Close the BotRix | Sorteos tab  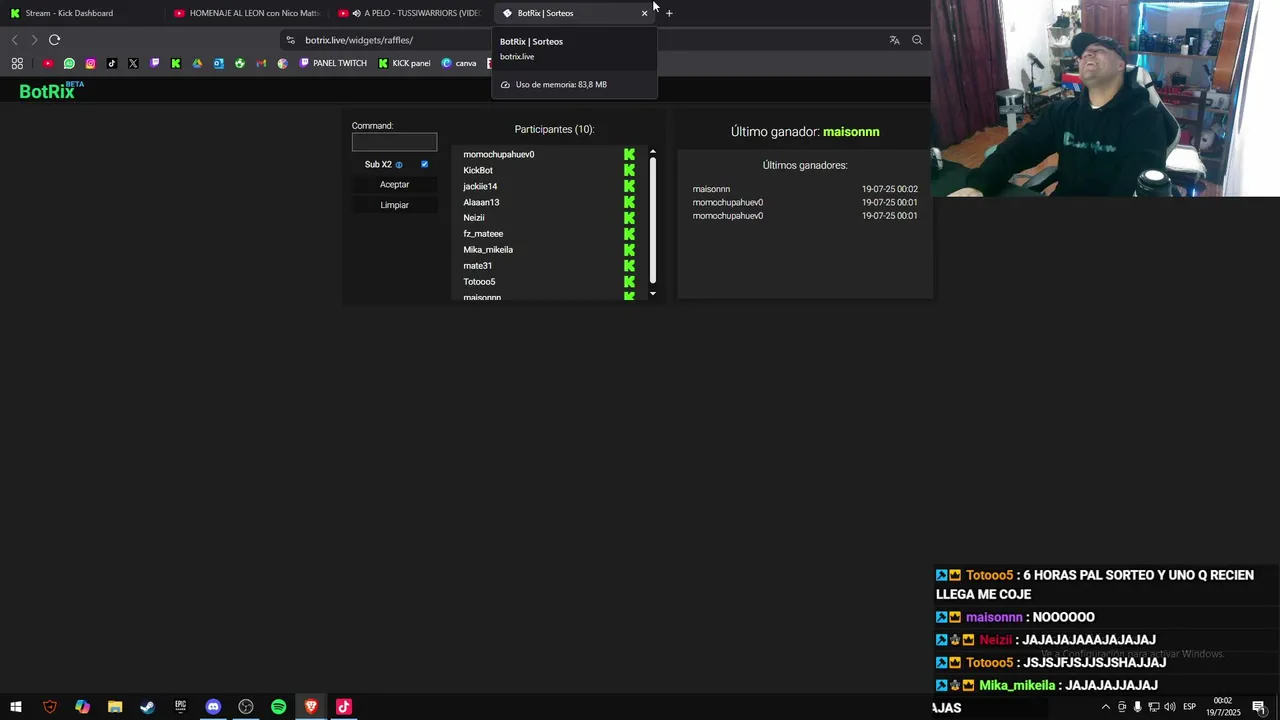tap(644, 13)
